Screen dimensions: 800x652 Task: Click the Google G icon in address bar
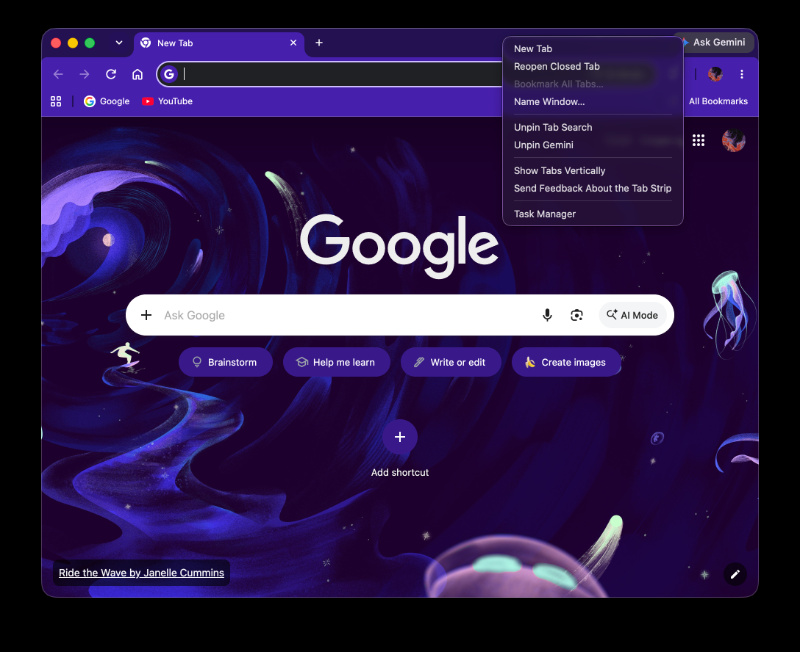tap(169, 74)
